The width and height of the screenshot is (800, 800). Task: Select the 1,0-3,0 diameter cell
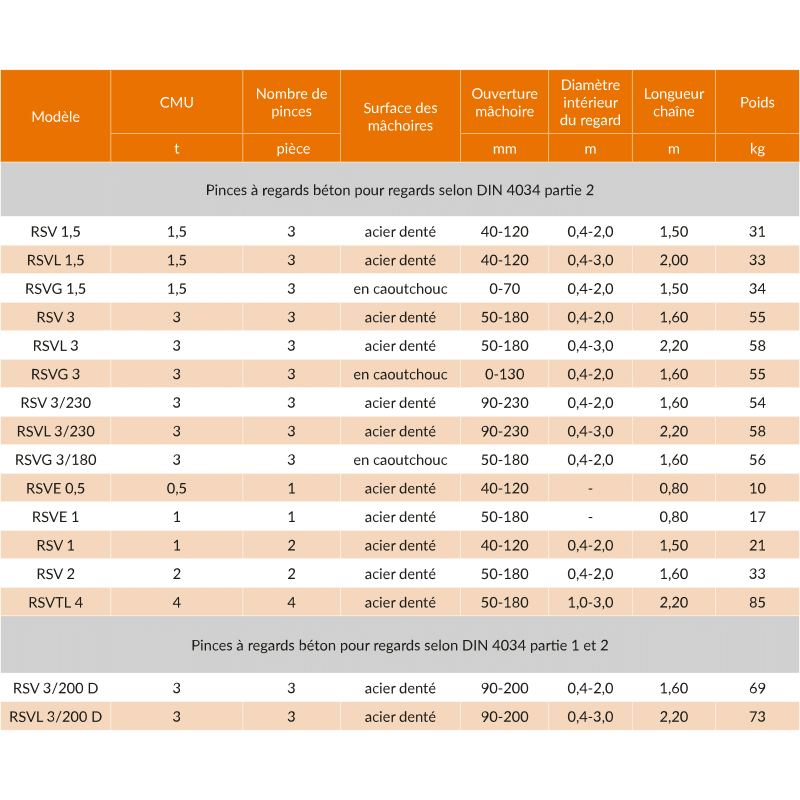pos(590,602)
